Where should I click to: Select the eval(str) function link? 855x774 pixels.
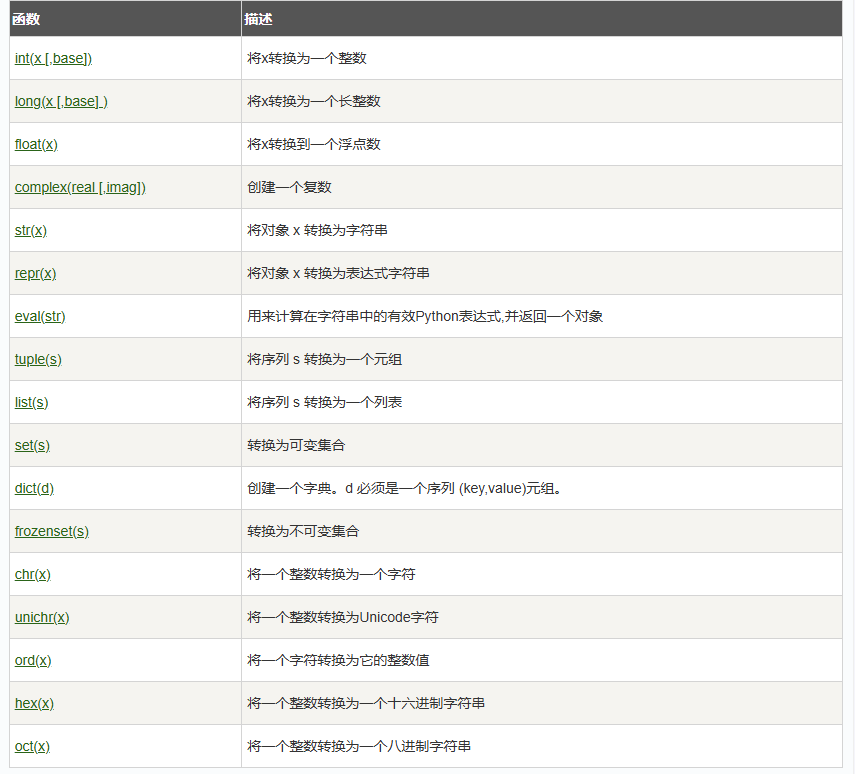[x=40, y=317]
